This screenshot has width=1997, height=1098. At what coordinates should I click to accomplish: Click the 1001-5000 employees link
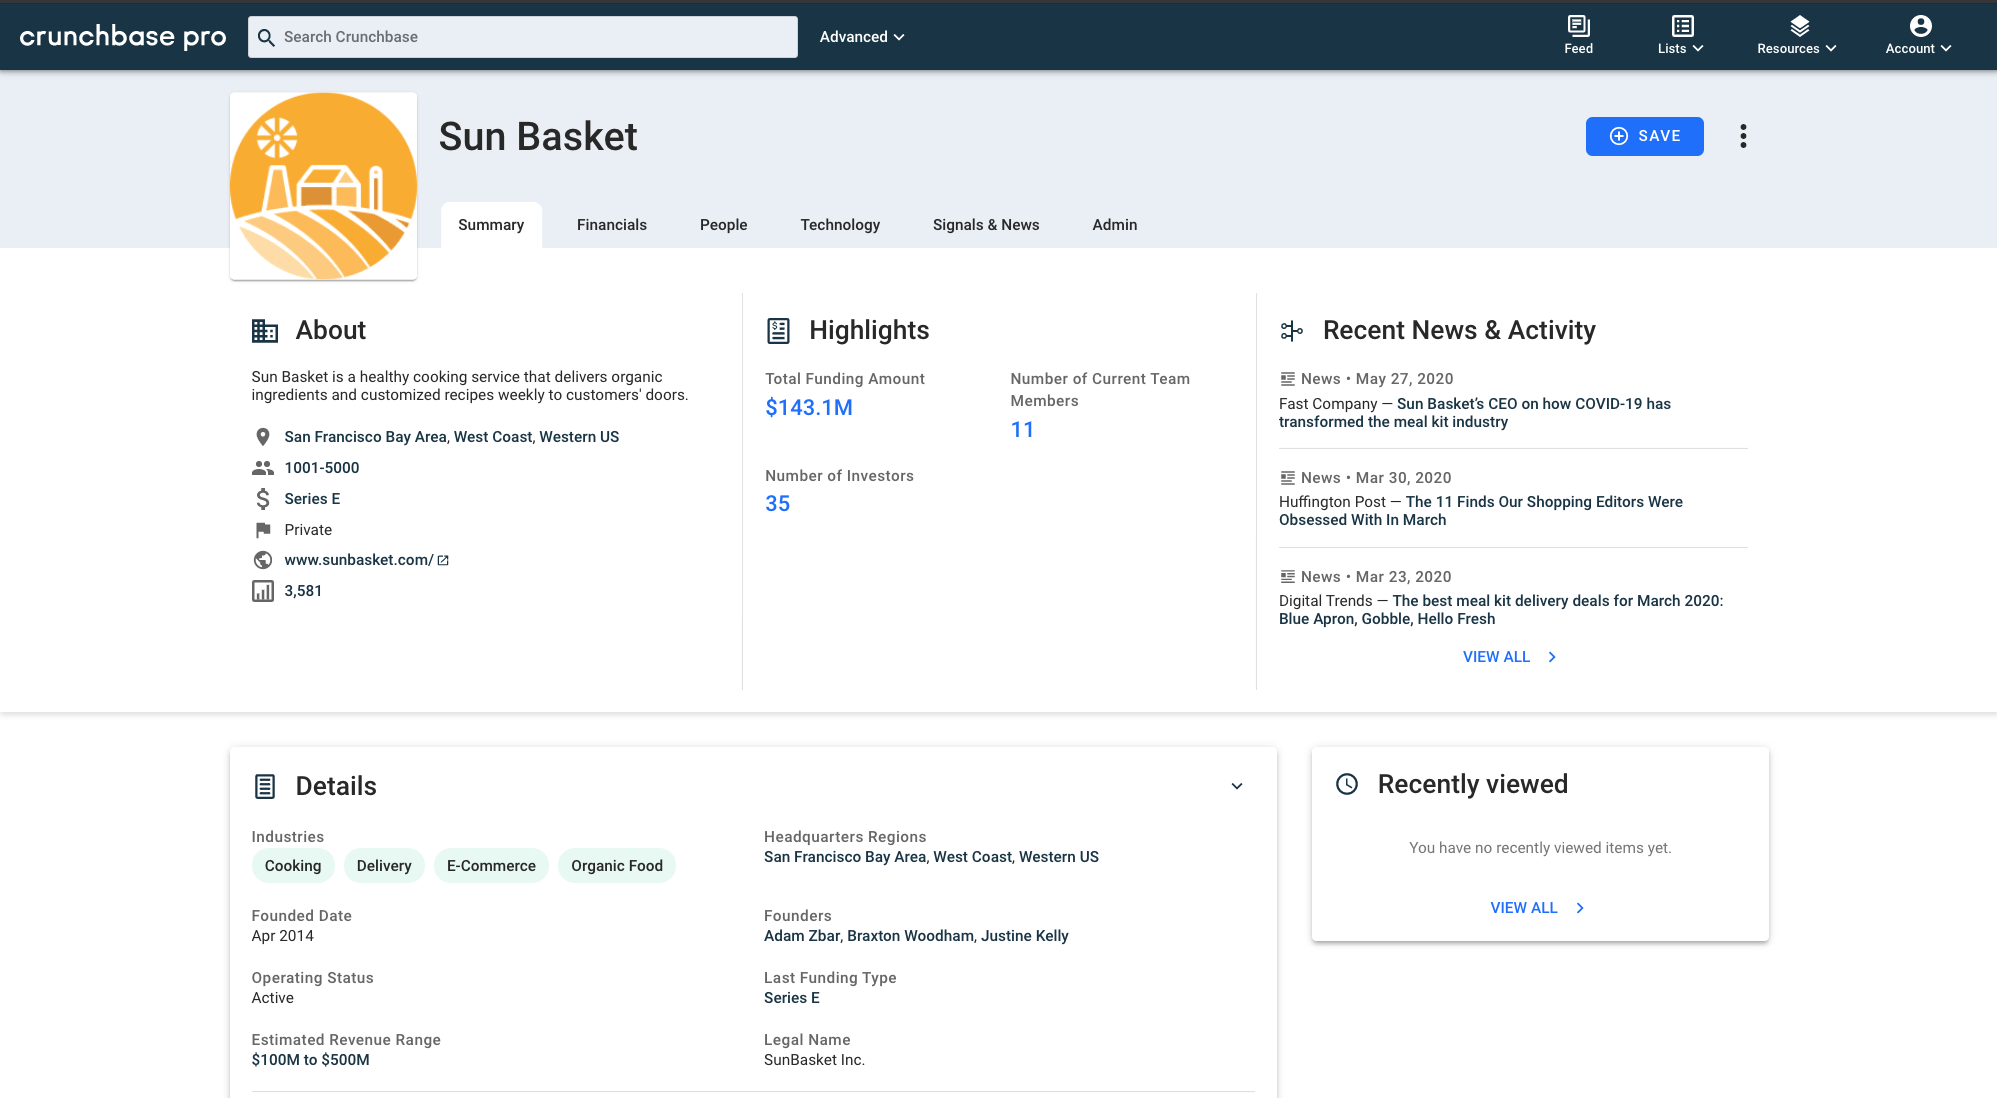tap(322, 468)
